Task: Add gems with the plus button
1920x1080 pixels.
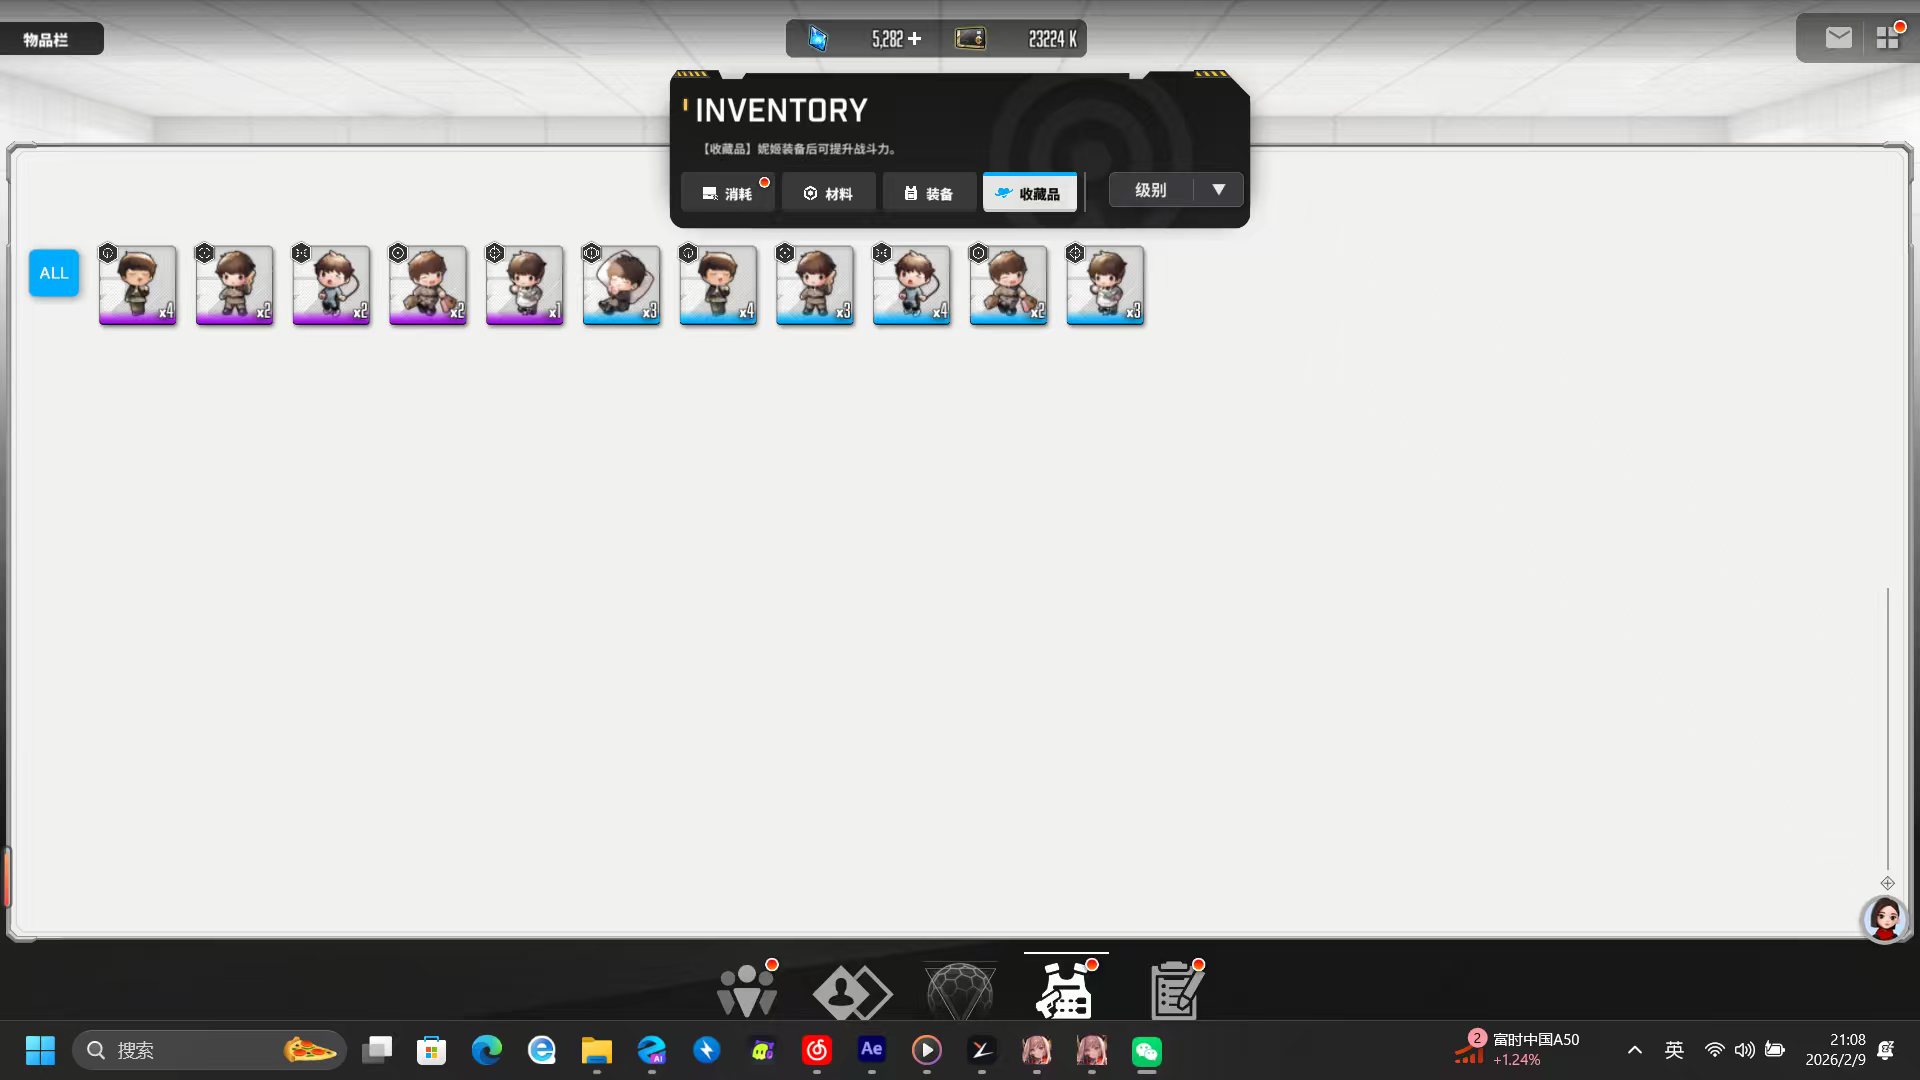Action: click(x=915, y=39)
